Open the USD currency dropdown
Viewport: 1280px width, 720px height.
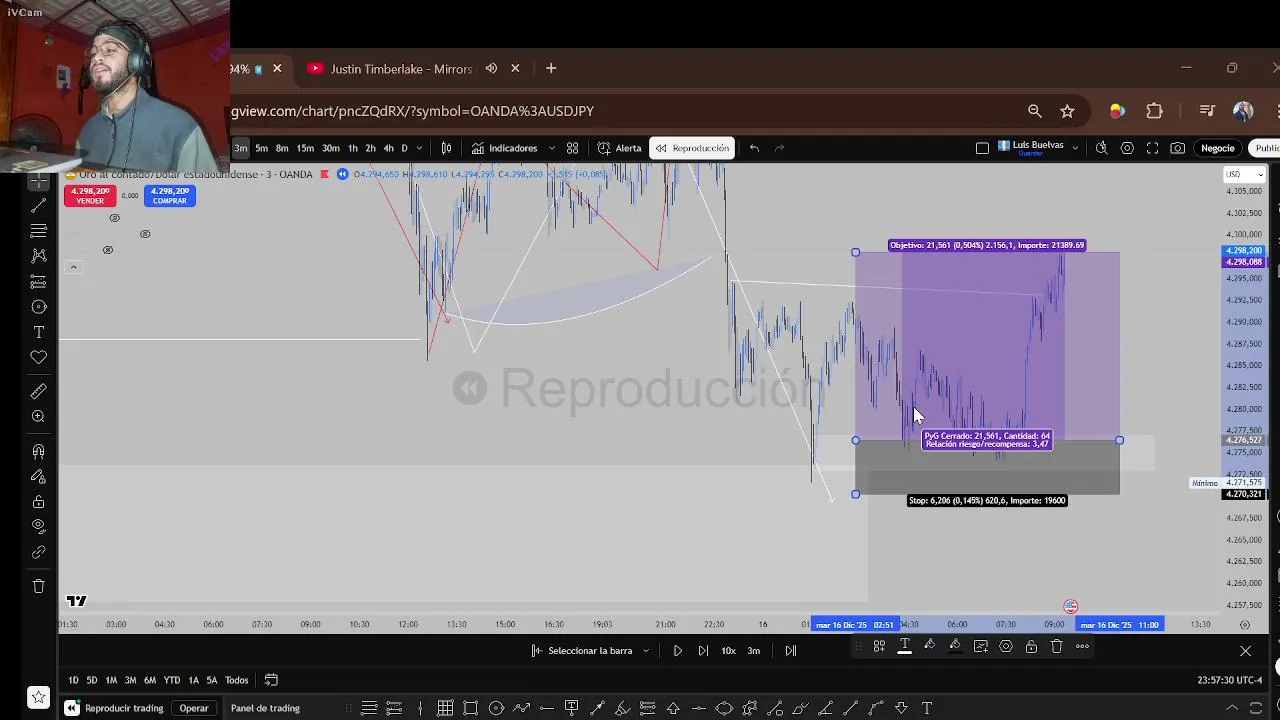[1245, 174]
